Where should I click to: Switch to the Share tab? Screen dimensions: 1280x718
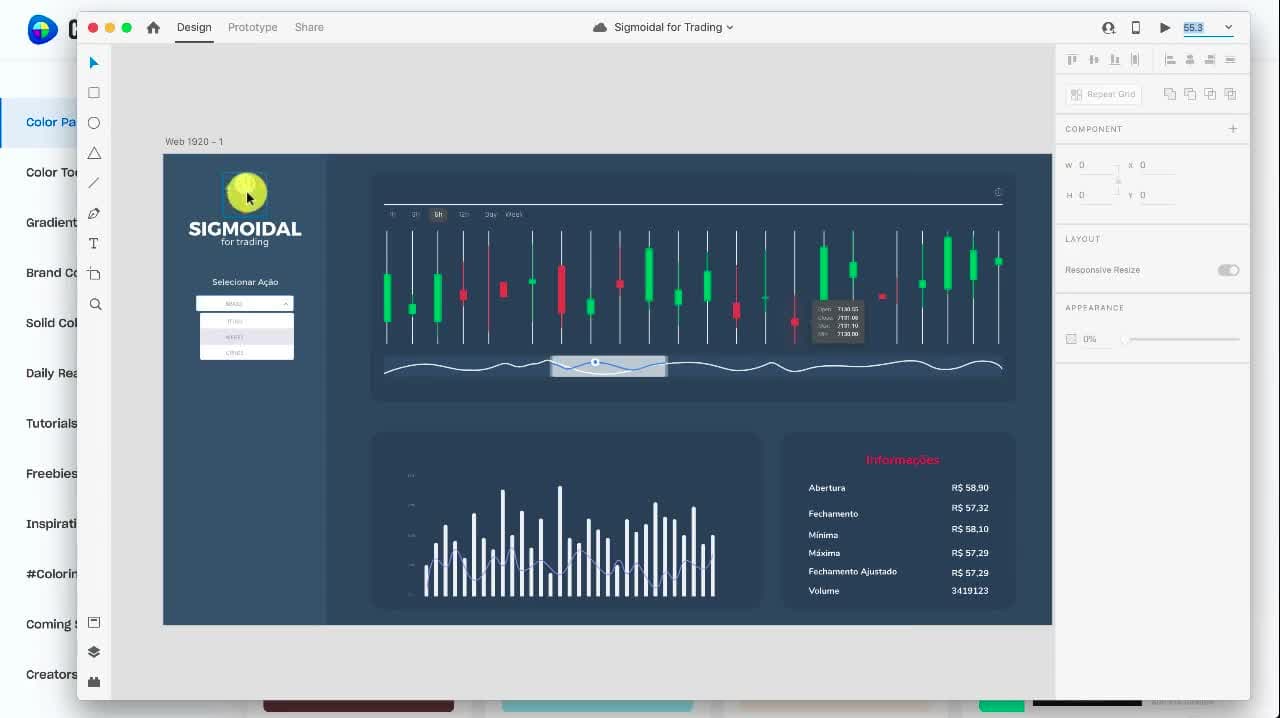pyautogui.click(x=309, y=28)
